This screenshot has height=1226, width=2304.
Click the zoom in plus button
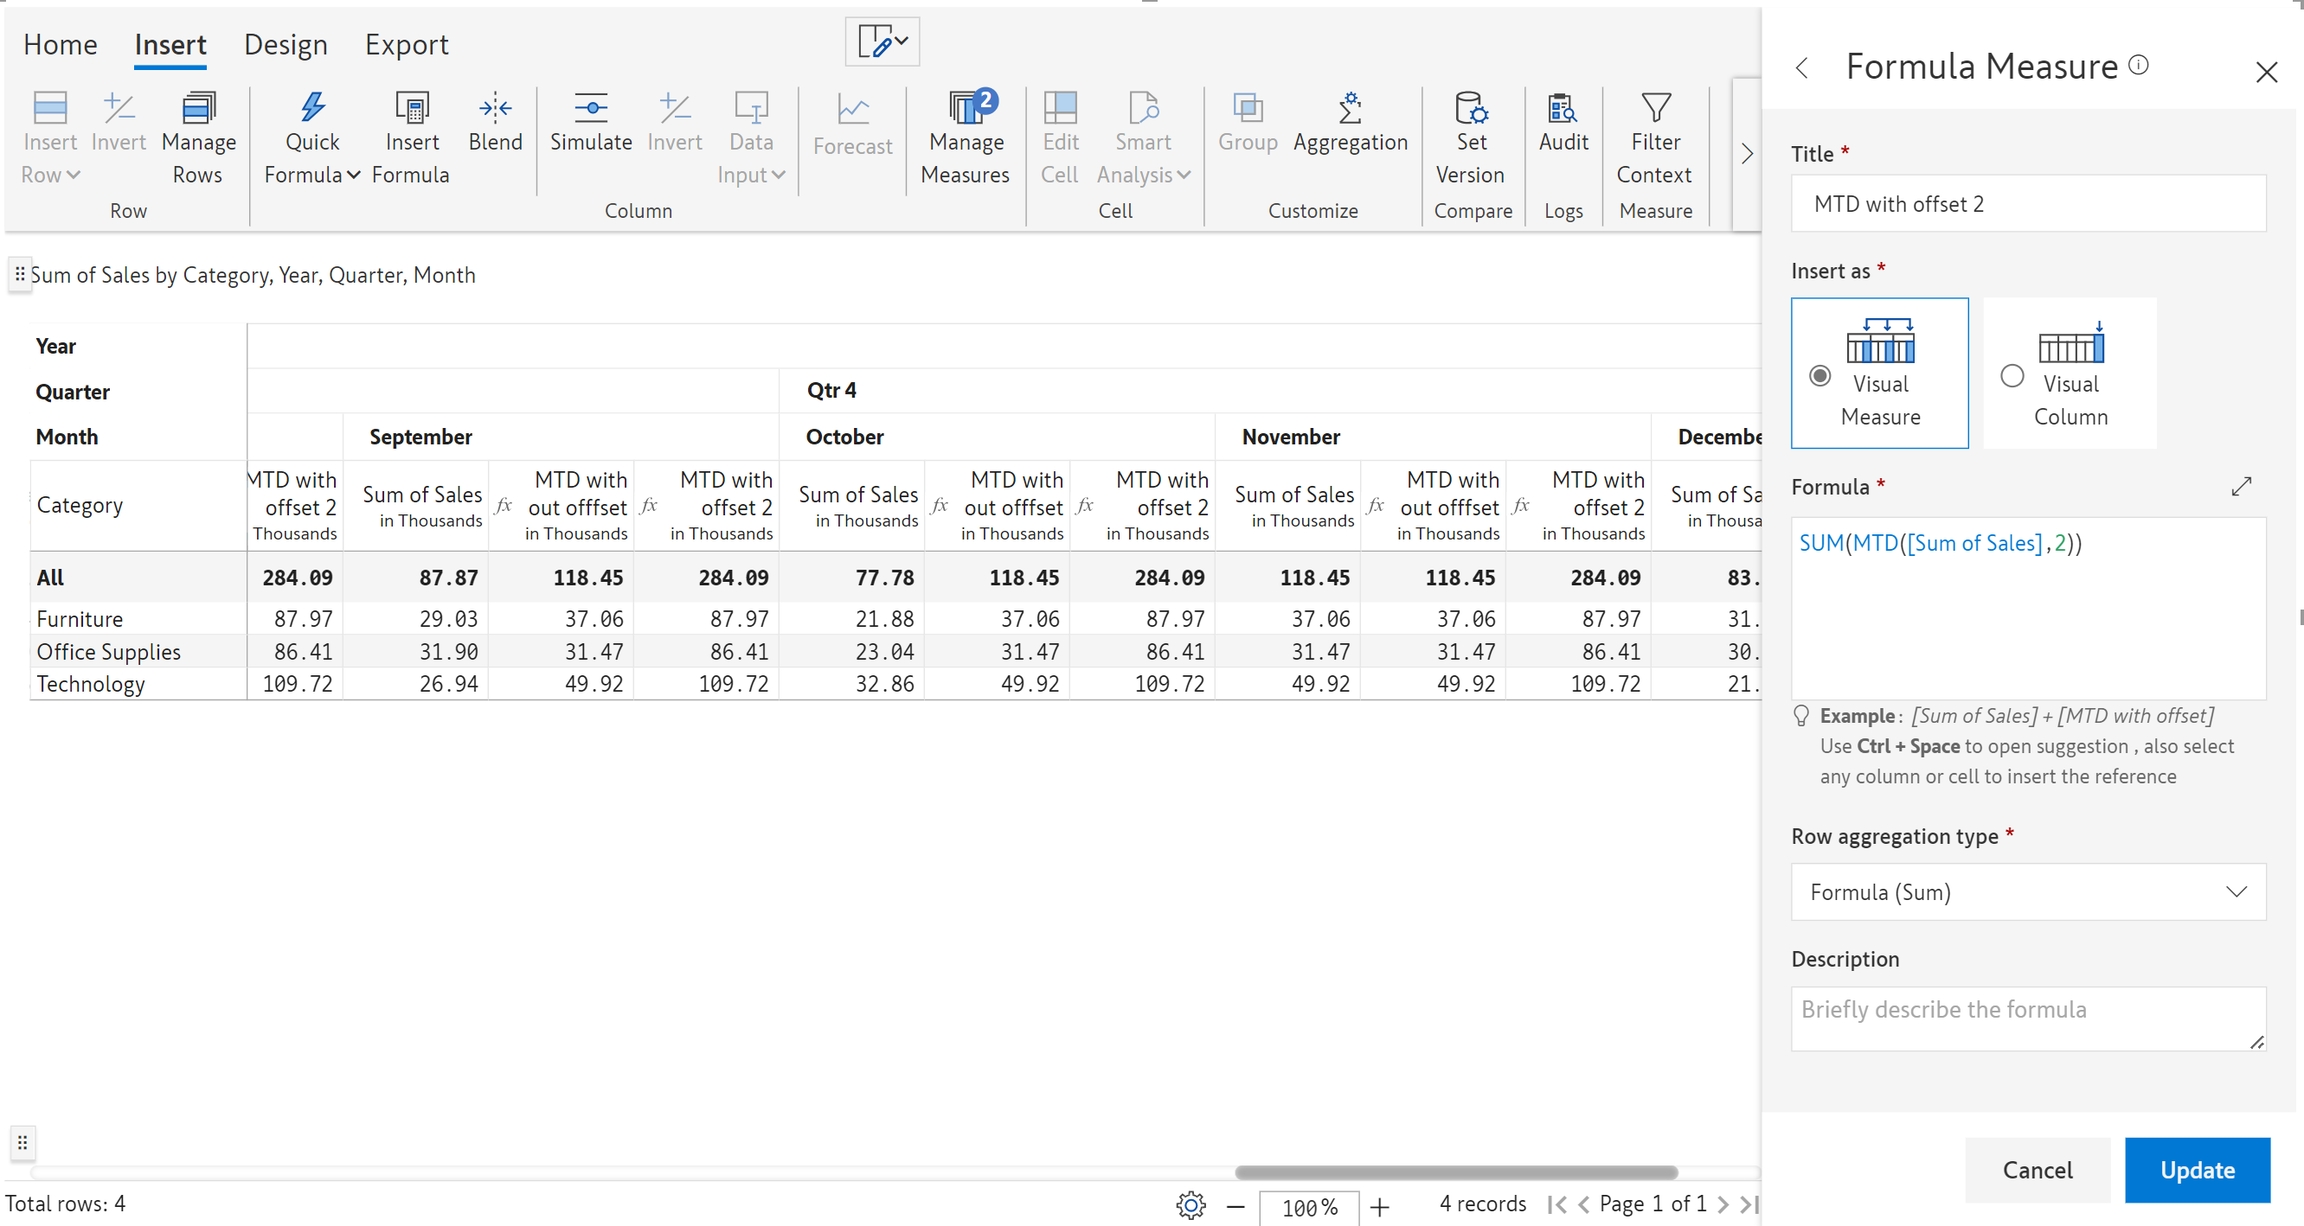point(1380,1207)
